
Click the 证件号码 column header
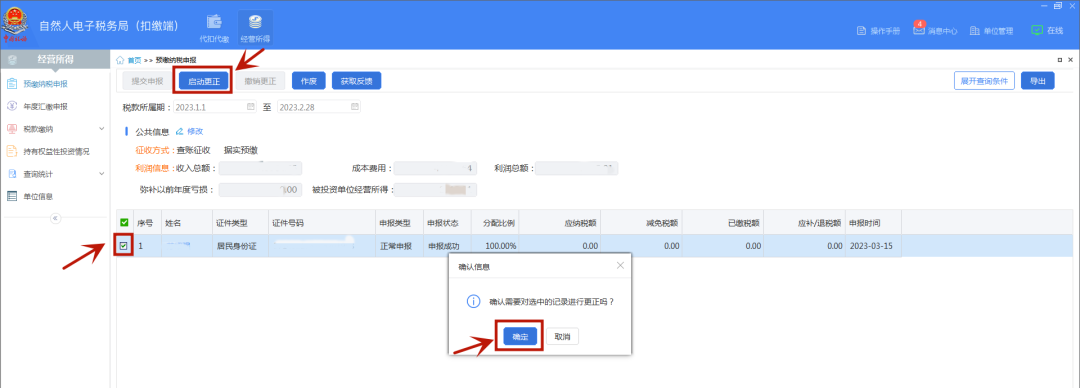click(322, 223)
